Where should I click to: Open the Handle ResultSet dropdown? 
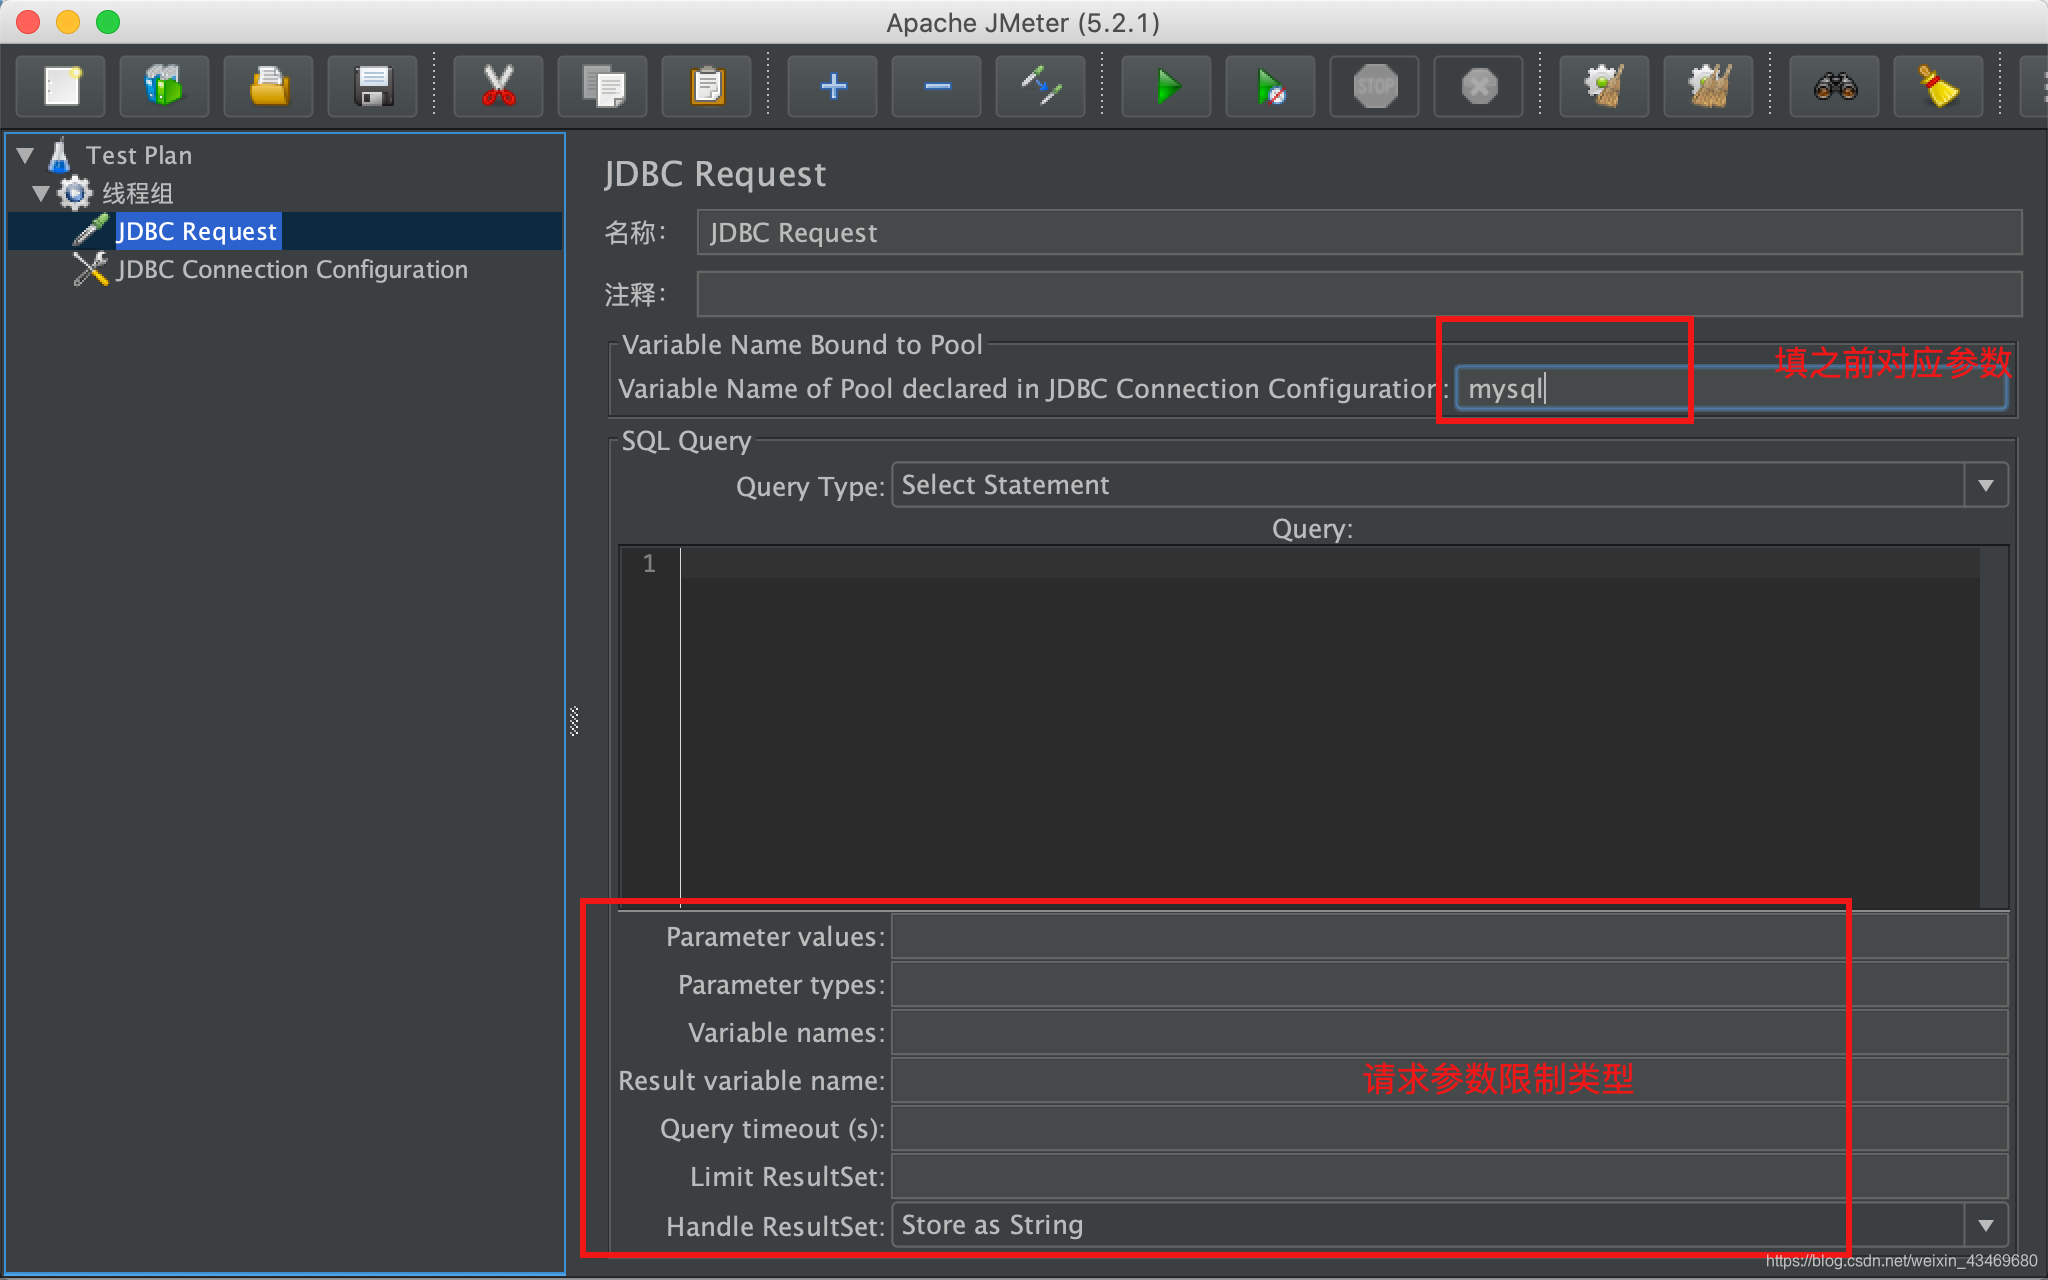click(x=1985, y=1225)
